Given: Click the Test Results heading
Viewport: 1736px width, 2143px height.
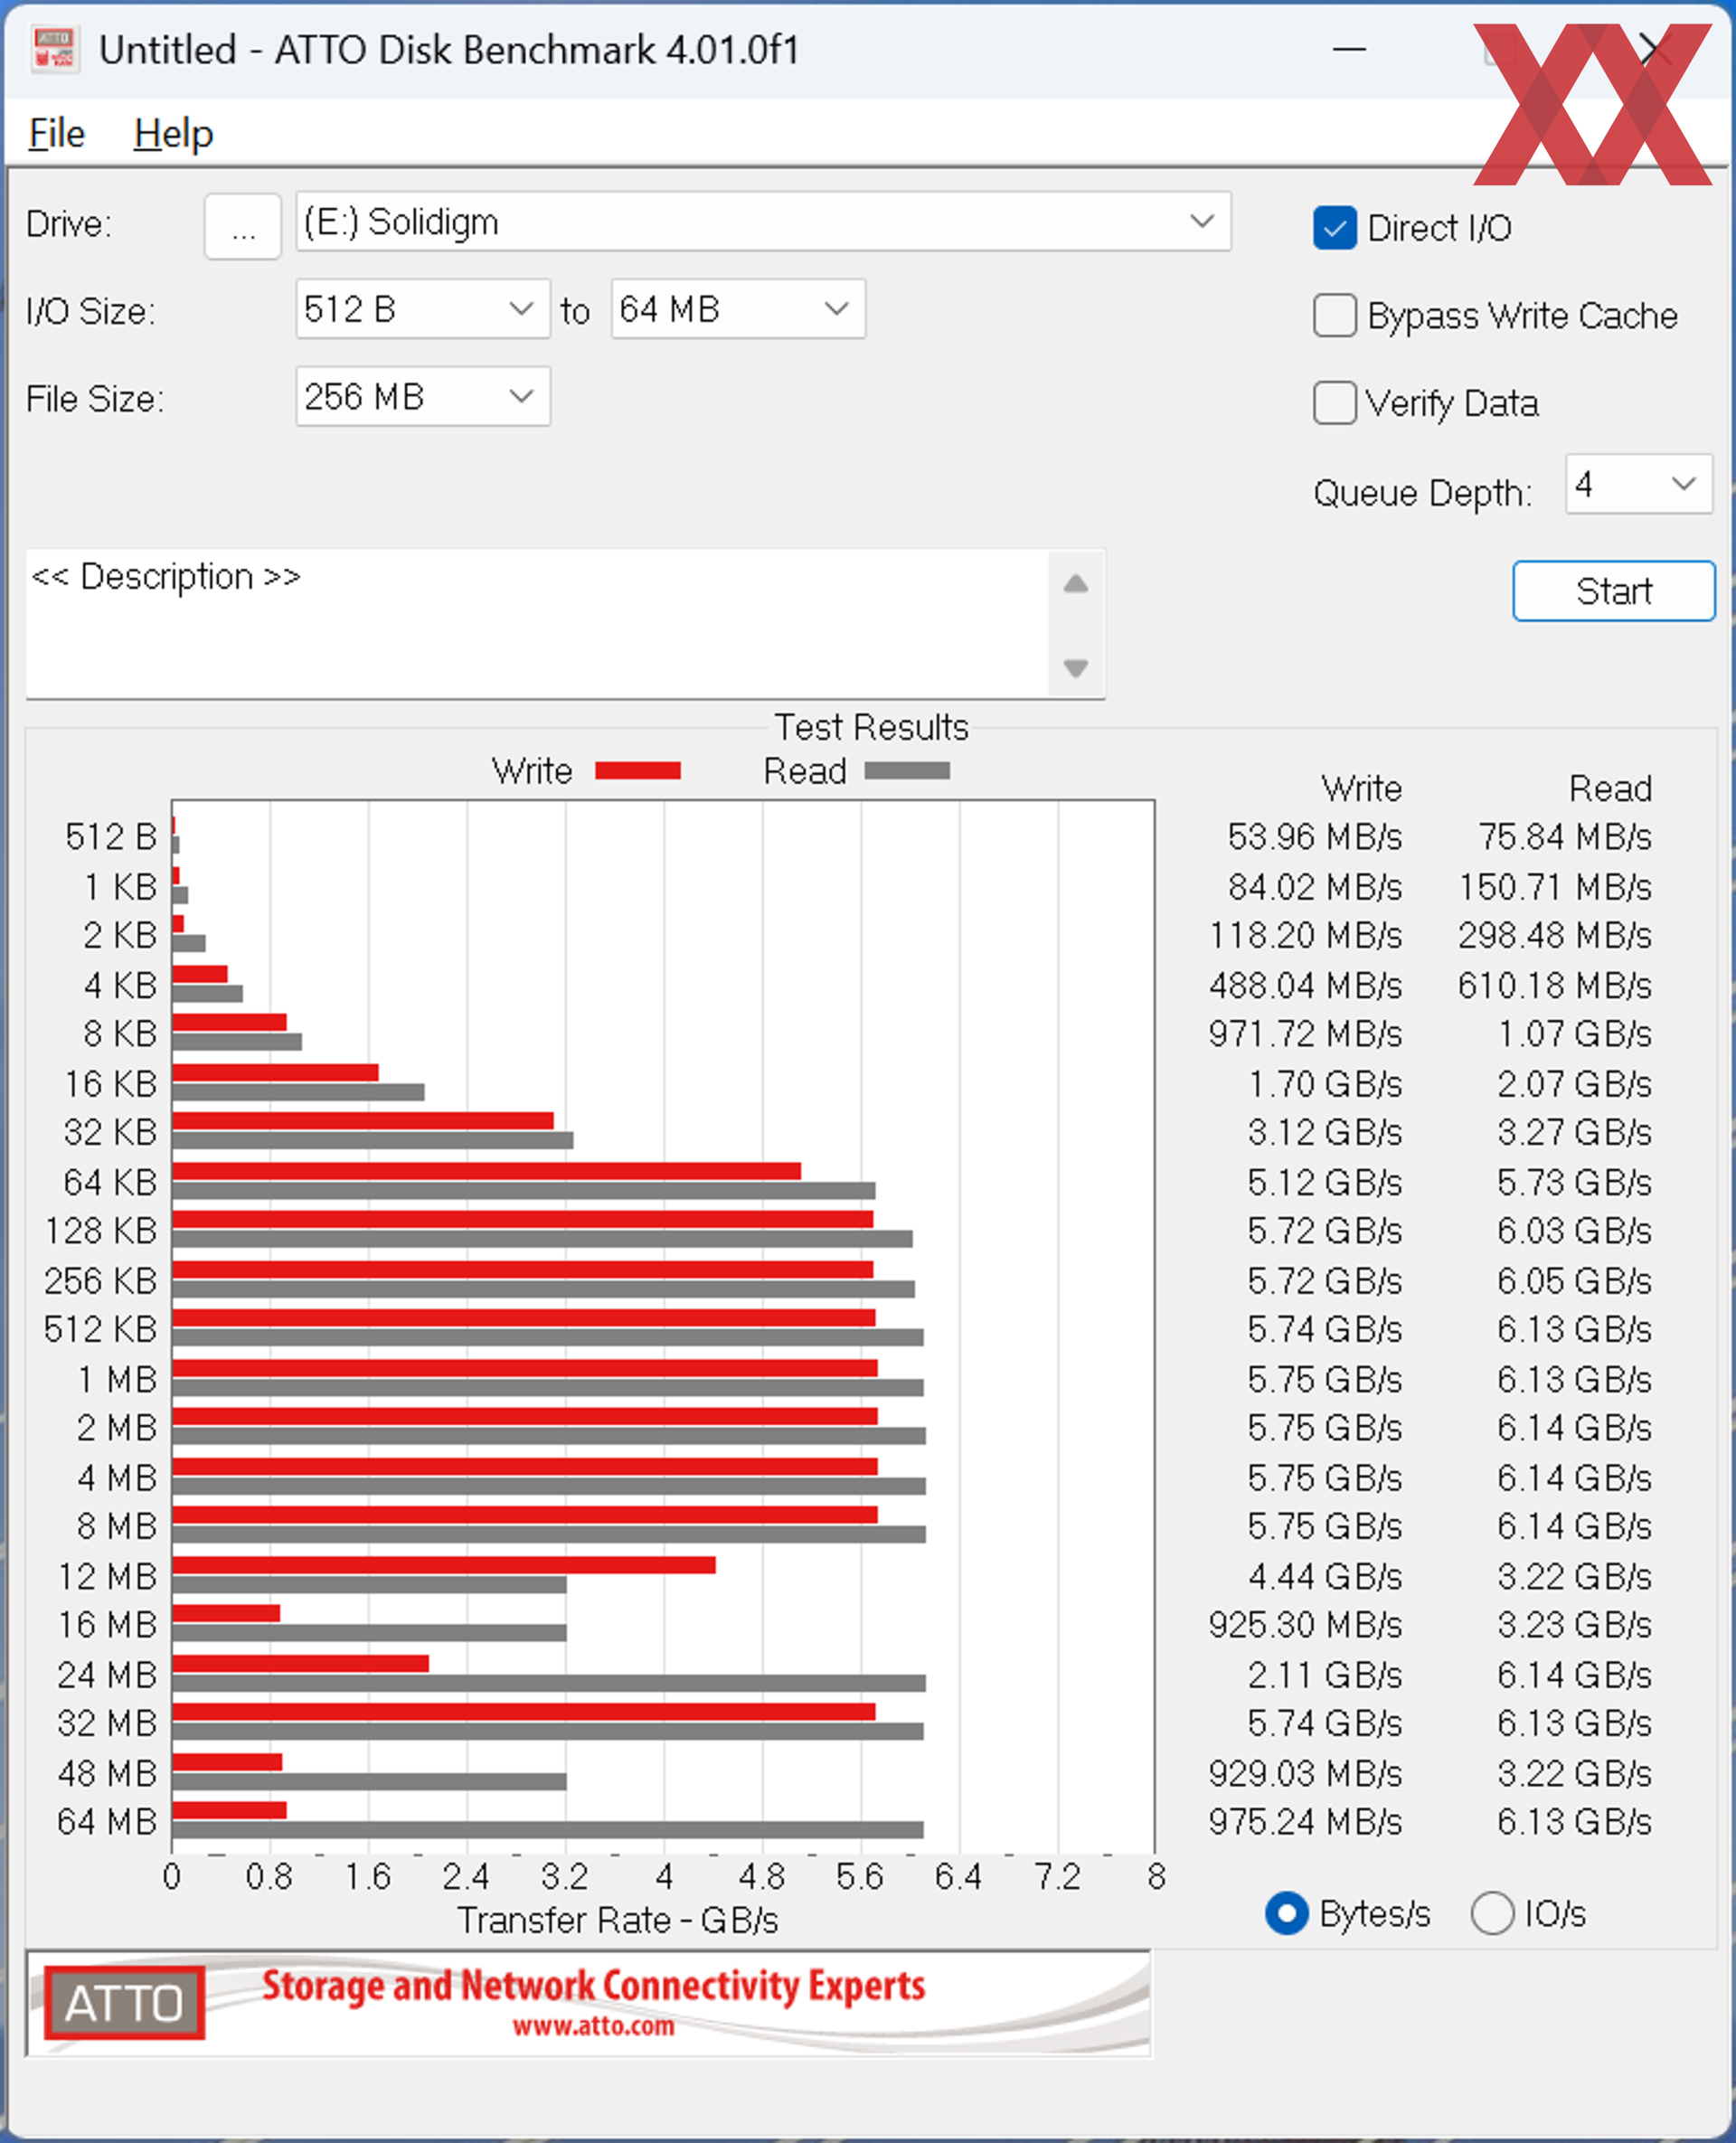Looking at the screenshot, I should click(871, 727).
